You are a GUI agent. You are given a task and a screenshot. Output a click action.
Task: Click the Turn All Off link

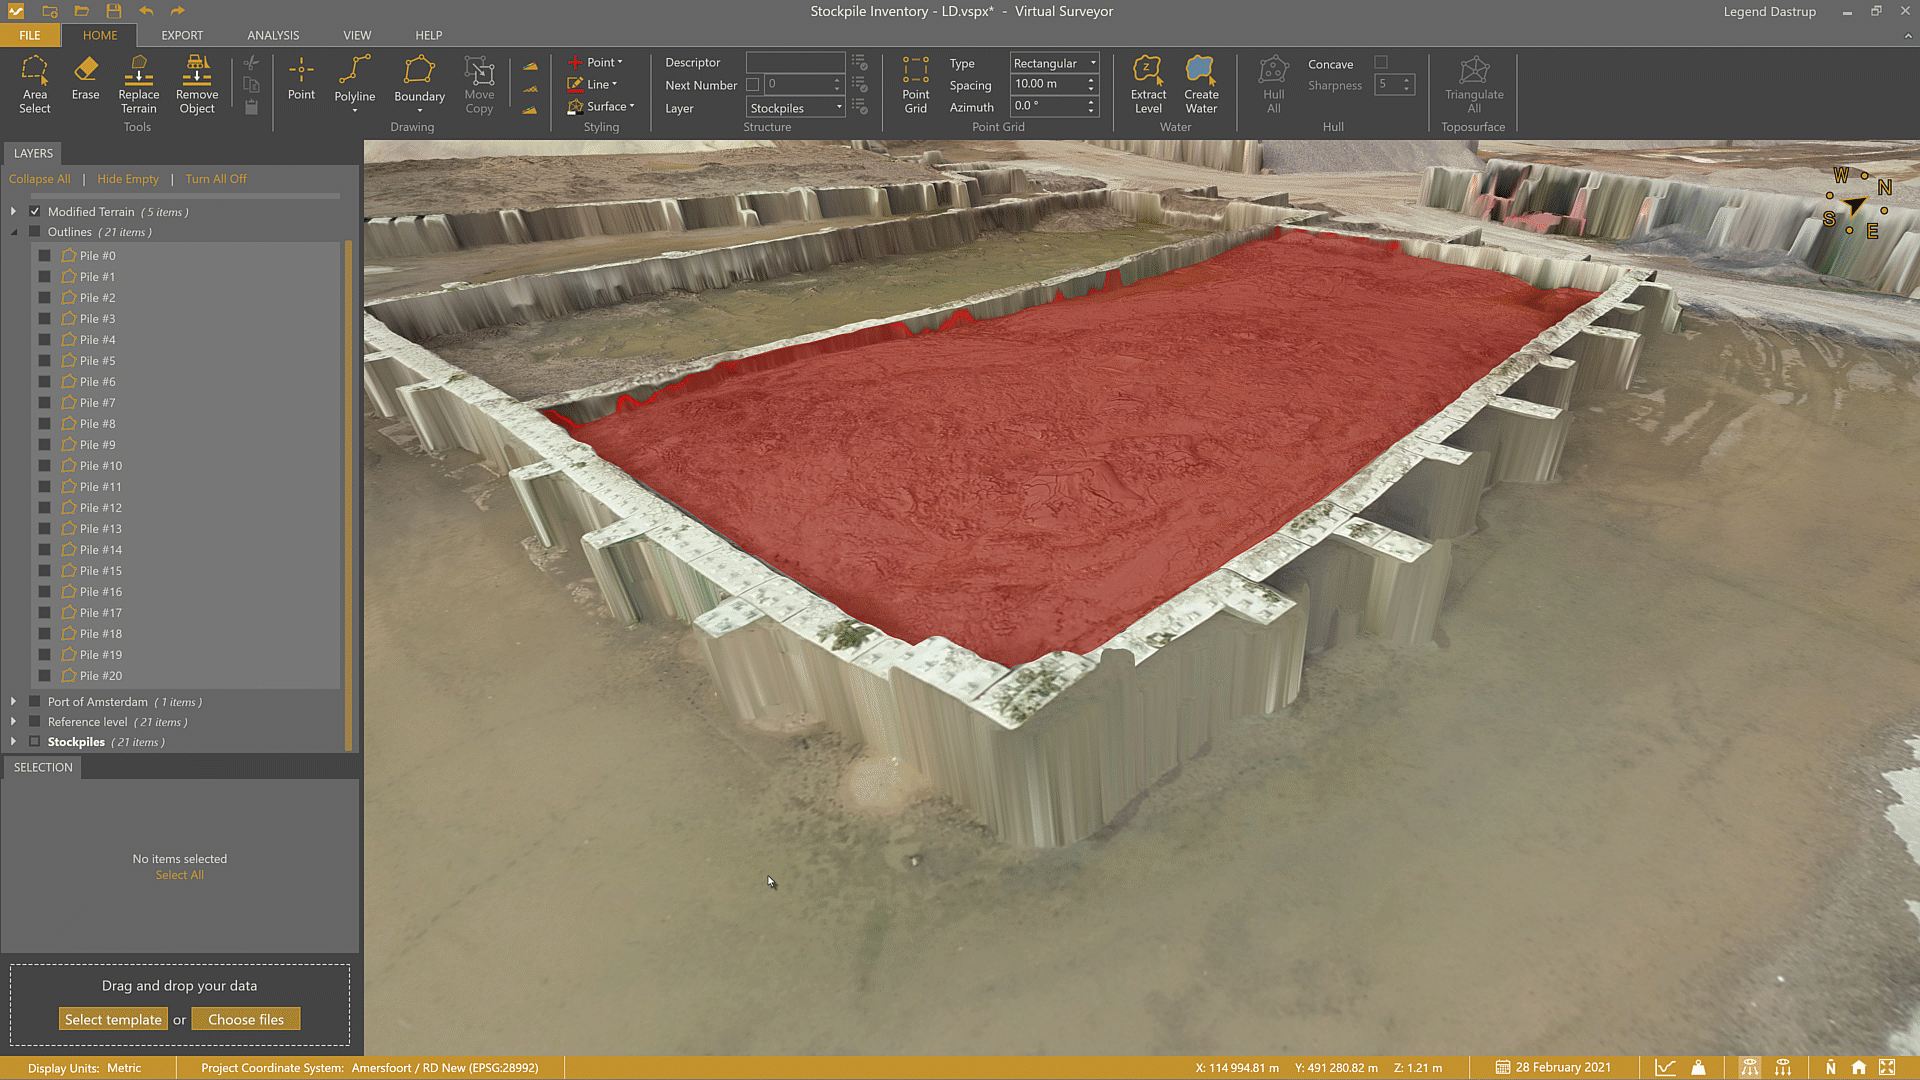pyautogui.click(x=216, y=178)
